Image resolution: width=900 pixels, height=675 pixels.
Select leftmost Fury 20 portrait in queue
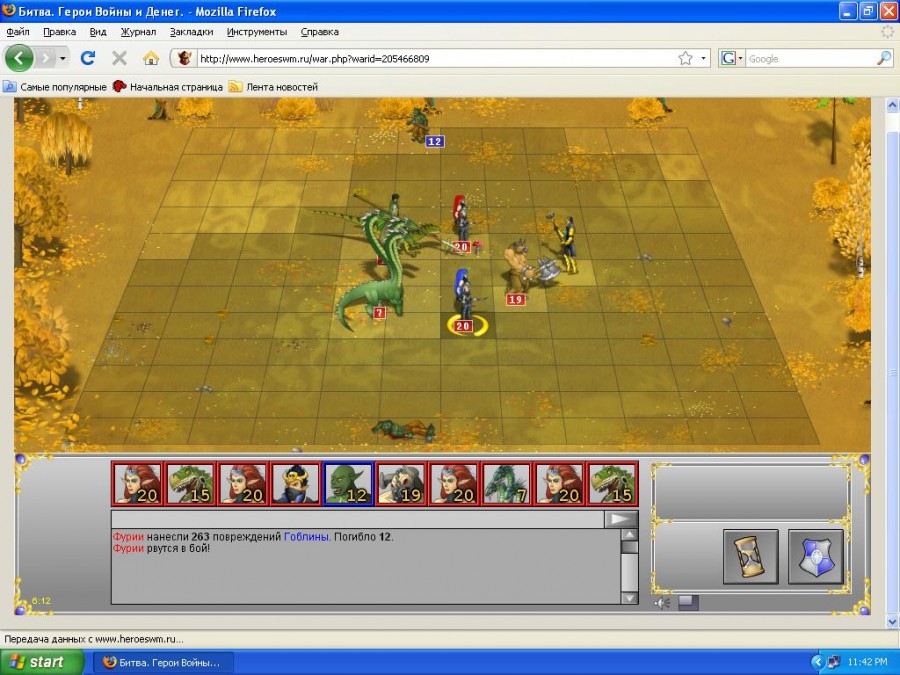(x=137, y=484)
